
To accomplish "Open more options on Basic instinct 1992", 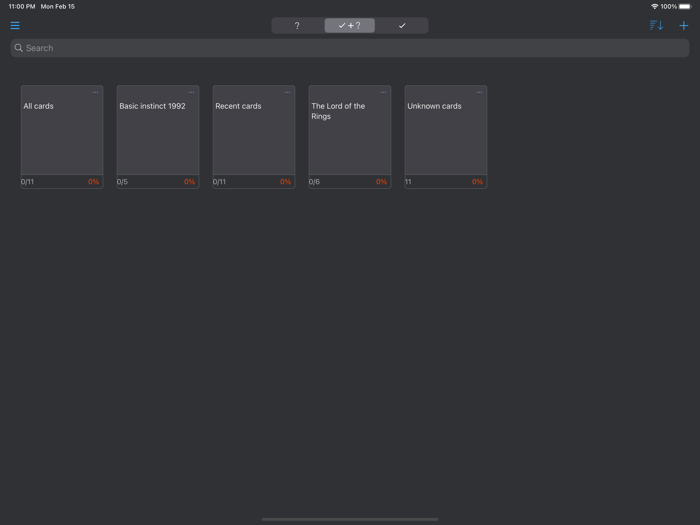I will (x=192, y=92).
